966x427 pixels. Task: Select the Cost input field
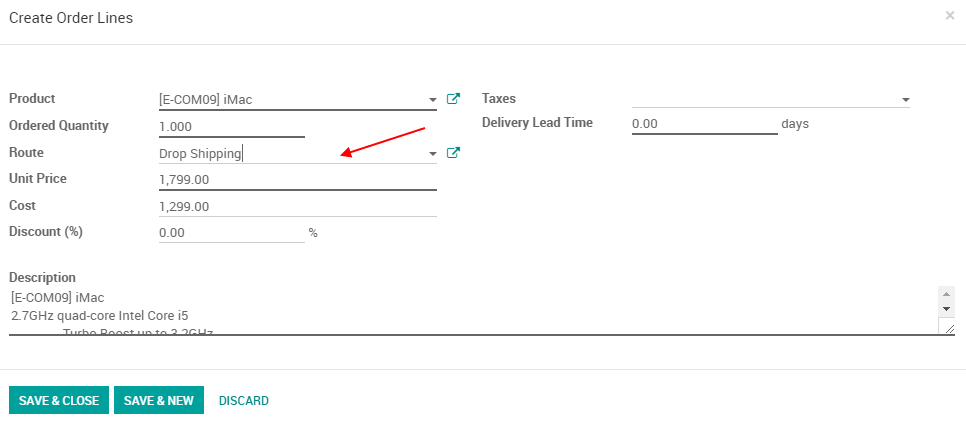click(297, 207)
